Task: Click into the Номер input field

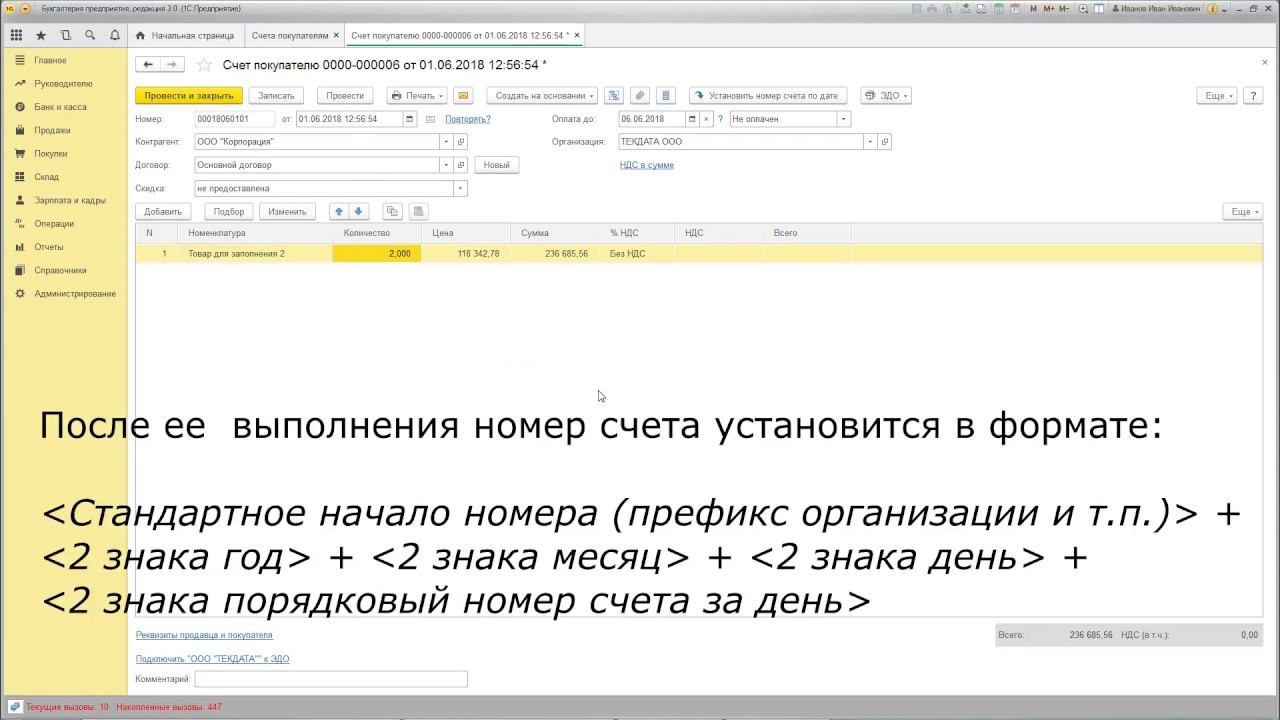Action: 235,119
